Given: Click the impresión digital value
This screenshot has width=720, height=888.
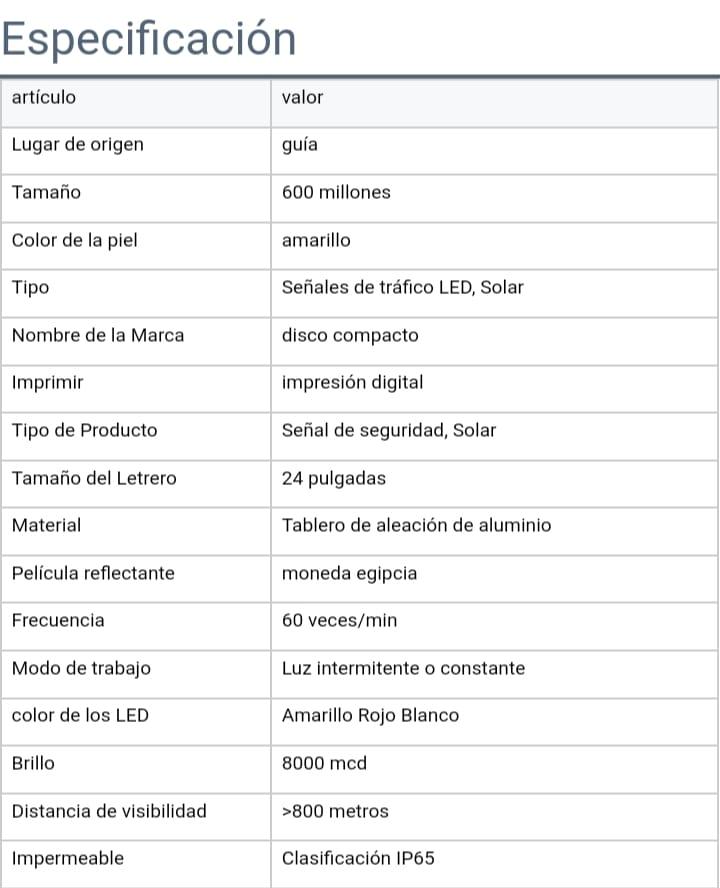Looking at the screenshot, I should coord(352,382).
